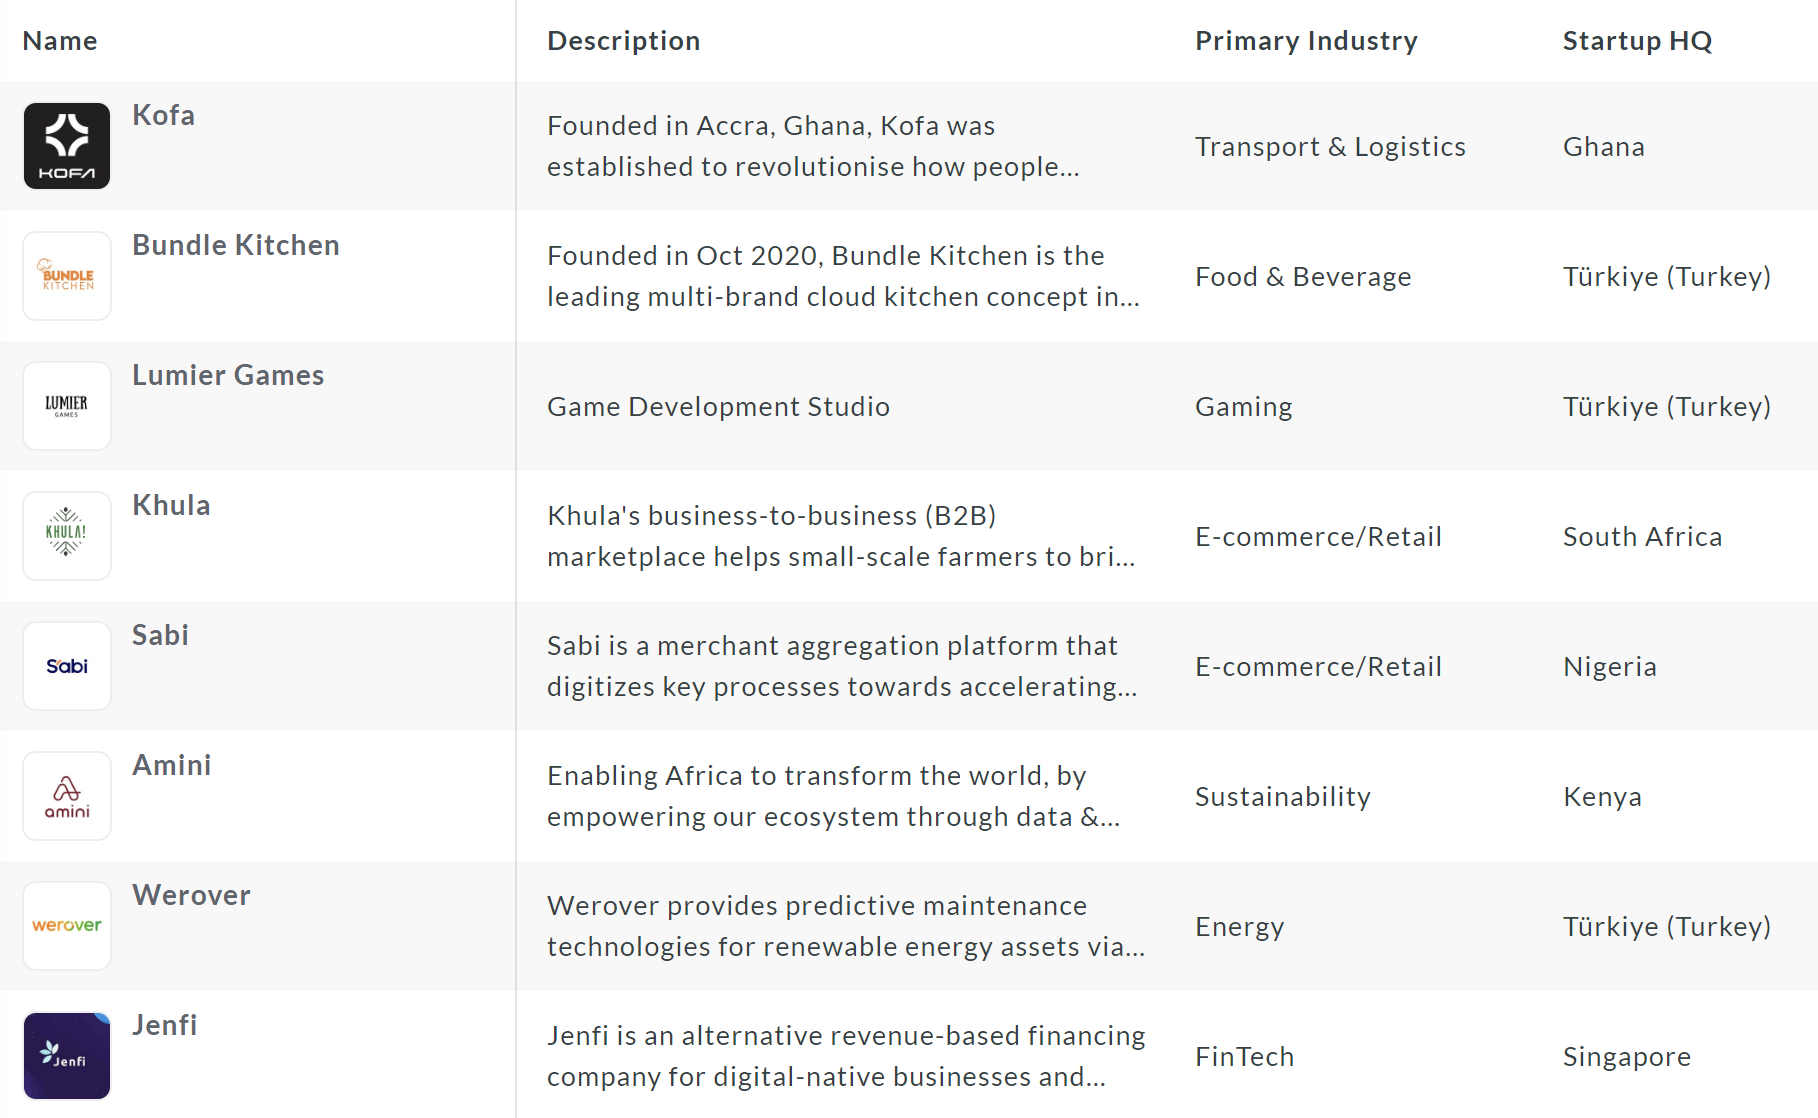Click the Werover logo icon
Viewport: 1818px width, 1118px height.
[x=67, y=926]
